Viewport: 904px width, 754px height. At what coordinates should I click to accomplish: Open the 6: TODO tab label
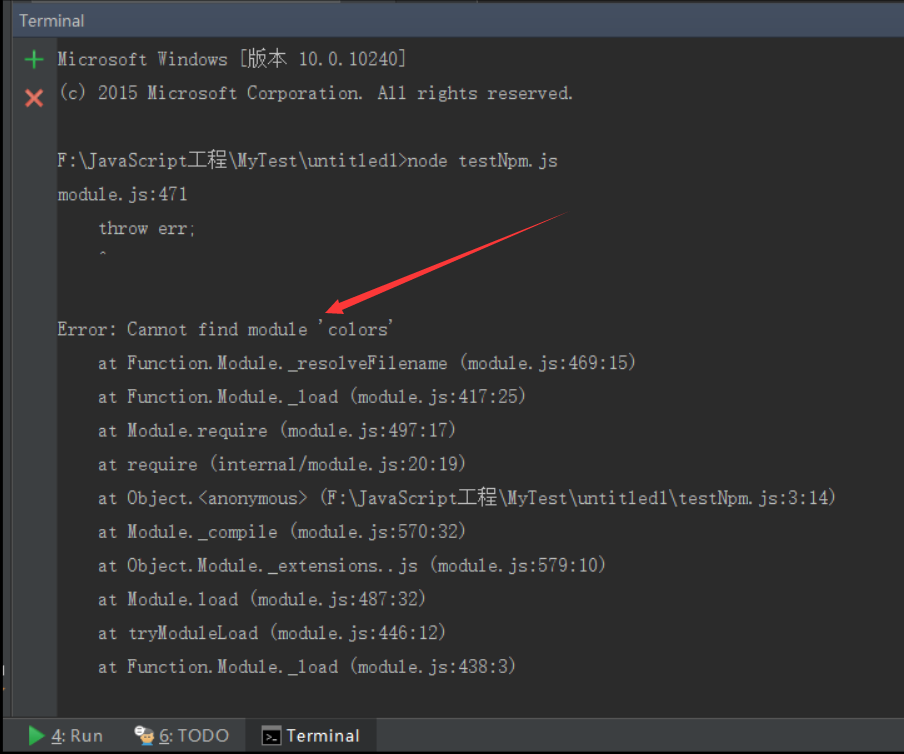[194, 736]
